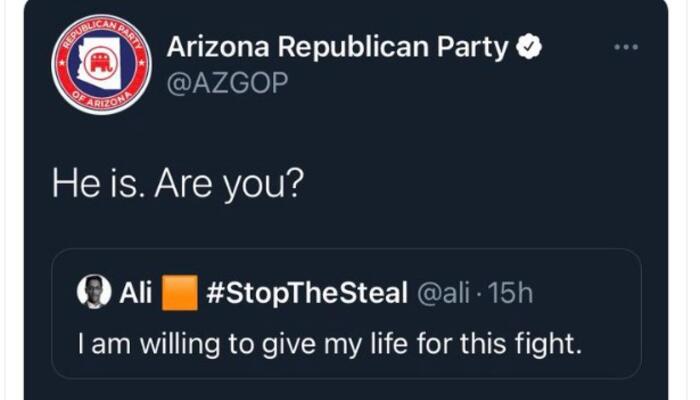Click the orange square emoji after Ali
700x400 pixels.
(x=180, y=293)
